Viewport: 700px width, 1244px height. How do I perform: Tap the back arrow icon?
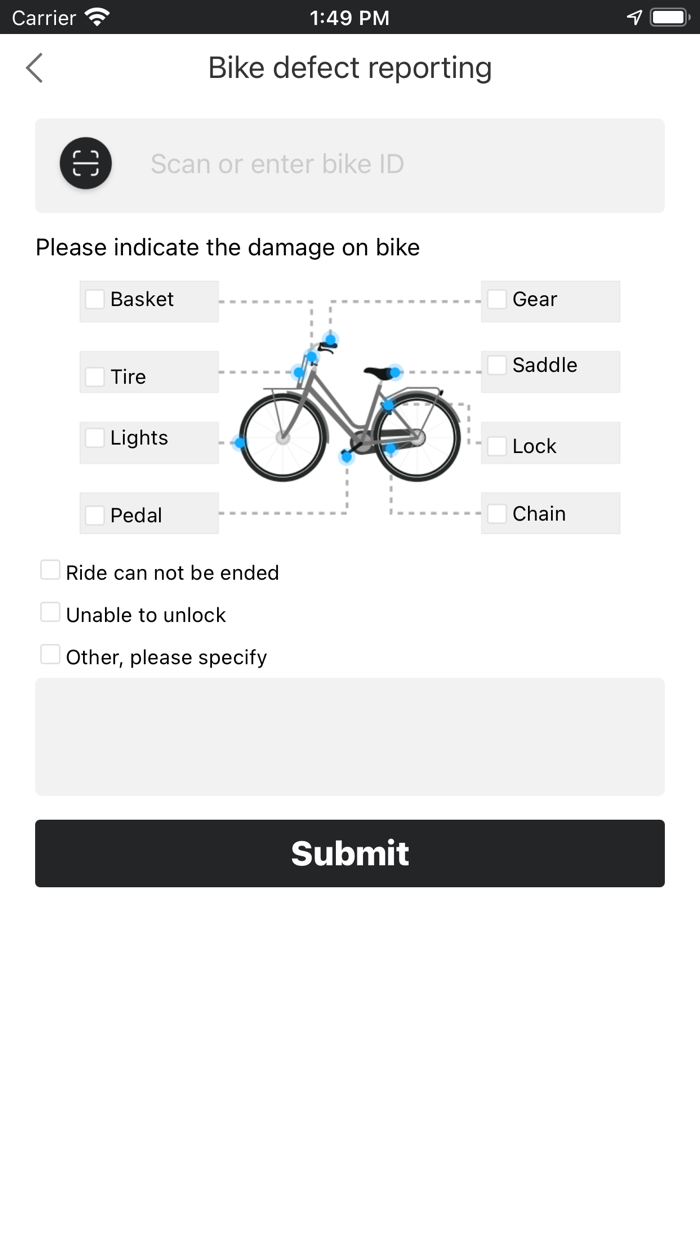coord(35,68)
